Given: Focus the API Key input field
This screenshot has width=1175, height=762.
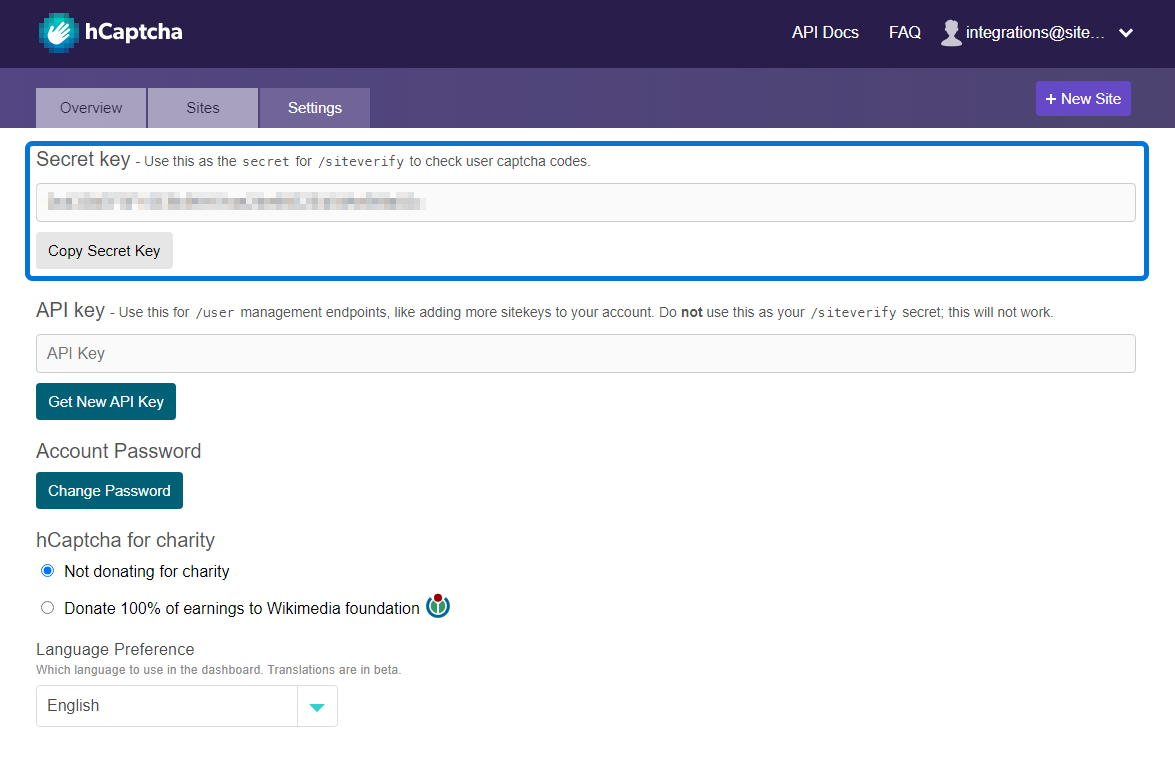Looking at the screenshot, I should [x=586, y=354].
